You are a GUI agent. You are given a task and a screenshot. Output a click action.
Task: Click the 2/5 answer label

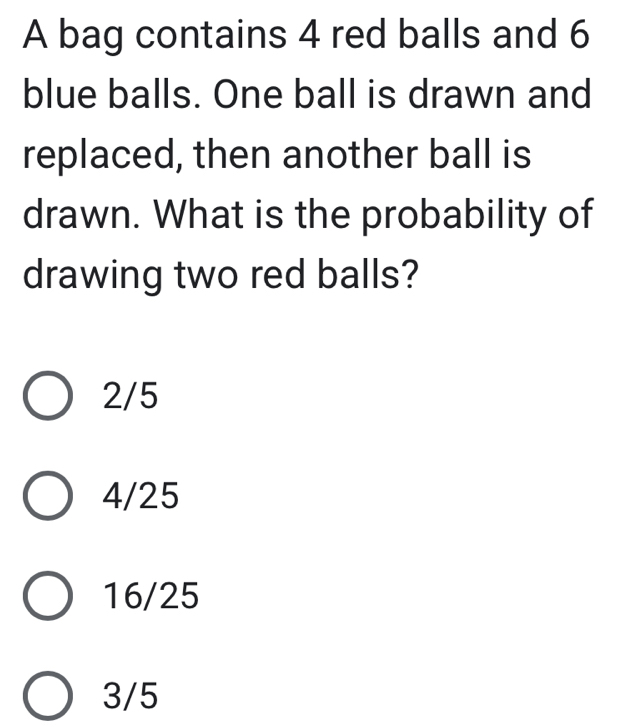click(130, 398)
